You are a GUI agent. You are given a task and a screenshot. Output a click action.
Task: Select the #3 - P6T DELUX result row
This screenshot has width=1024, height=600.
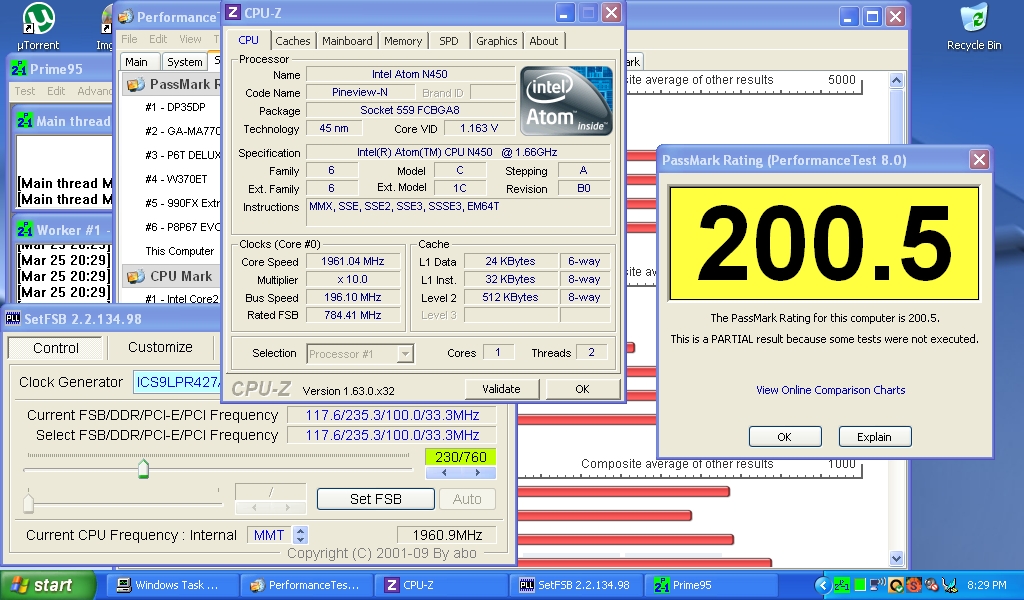(x=183, y=155)
